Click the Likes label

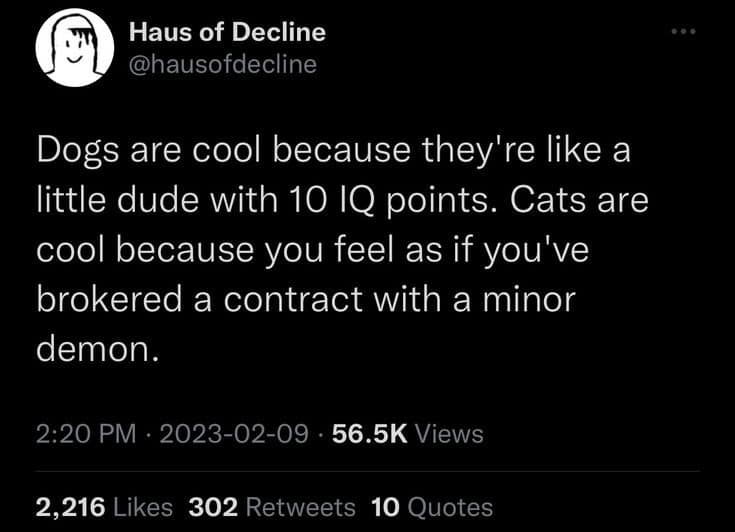pyautogui.click(x=143, y=507)
